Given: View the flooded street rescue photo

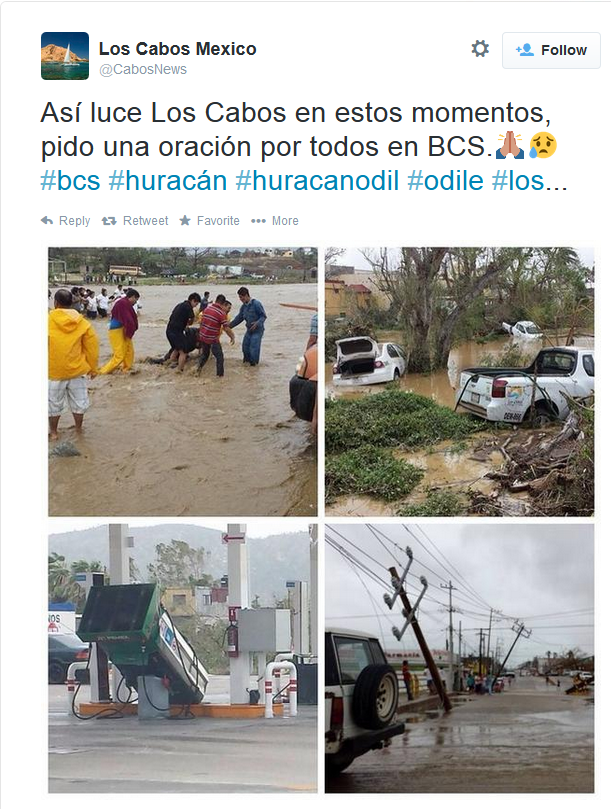Looking at the screenshot, I should pos(183,382).
